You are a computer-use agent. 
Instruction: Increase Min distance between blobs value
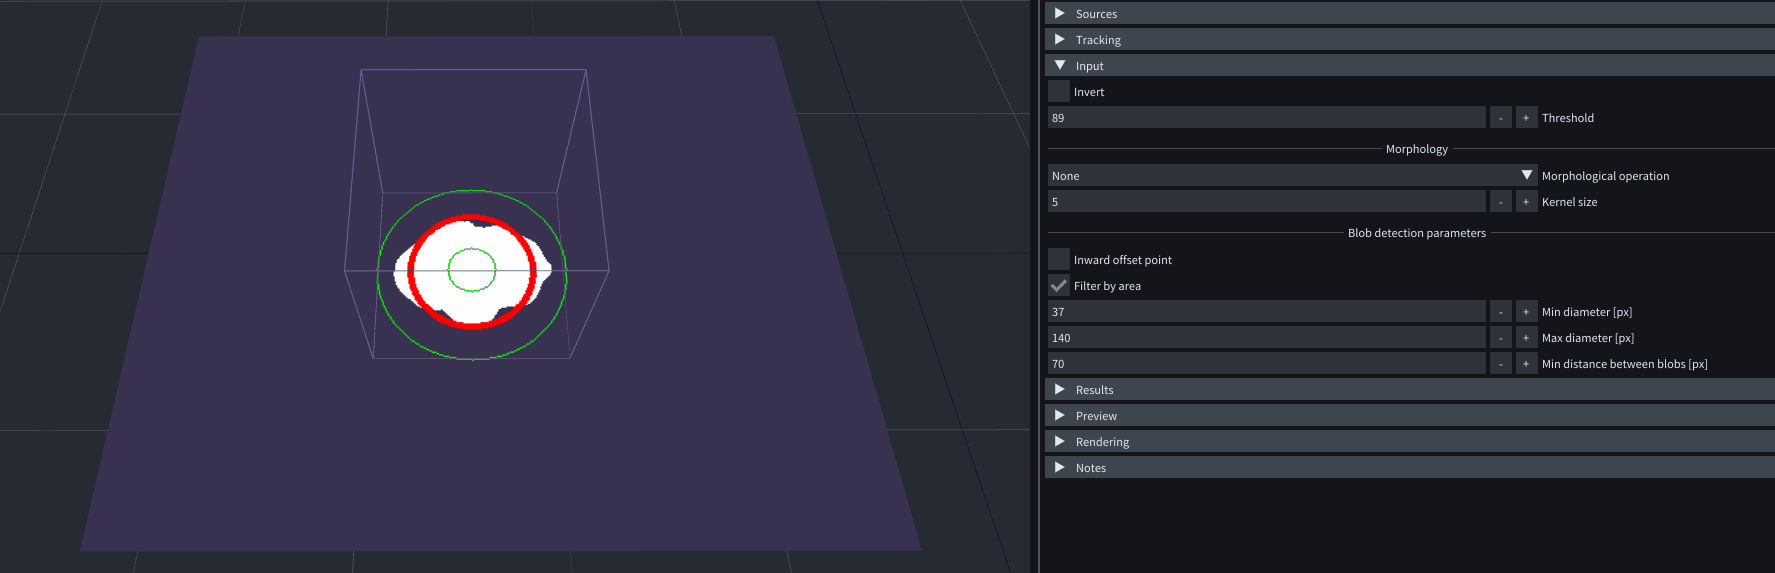(1526, 363)
